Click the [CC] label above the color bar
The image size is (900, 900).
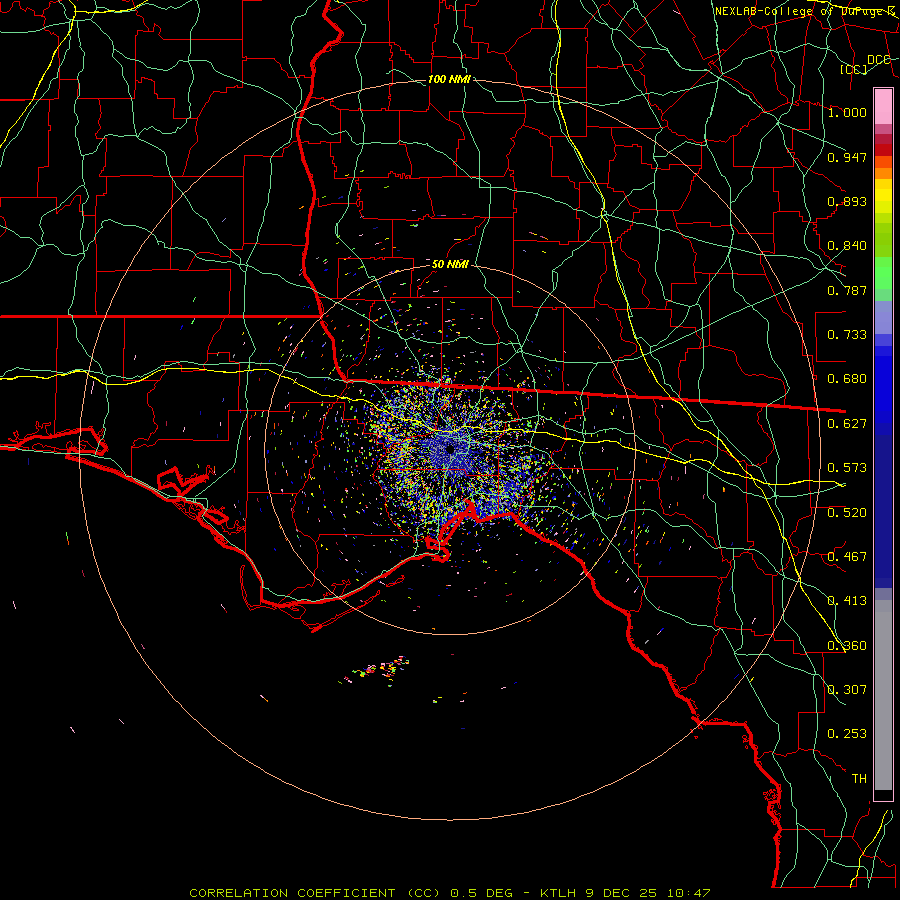[x=854, y=69]
